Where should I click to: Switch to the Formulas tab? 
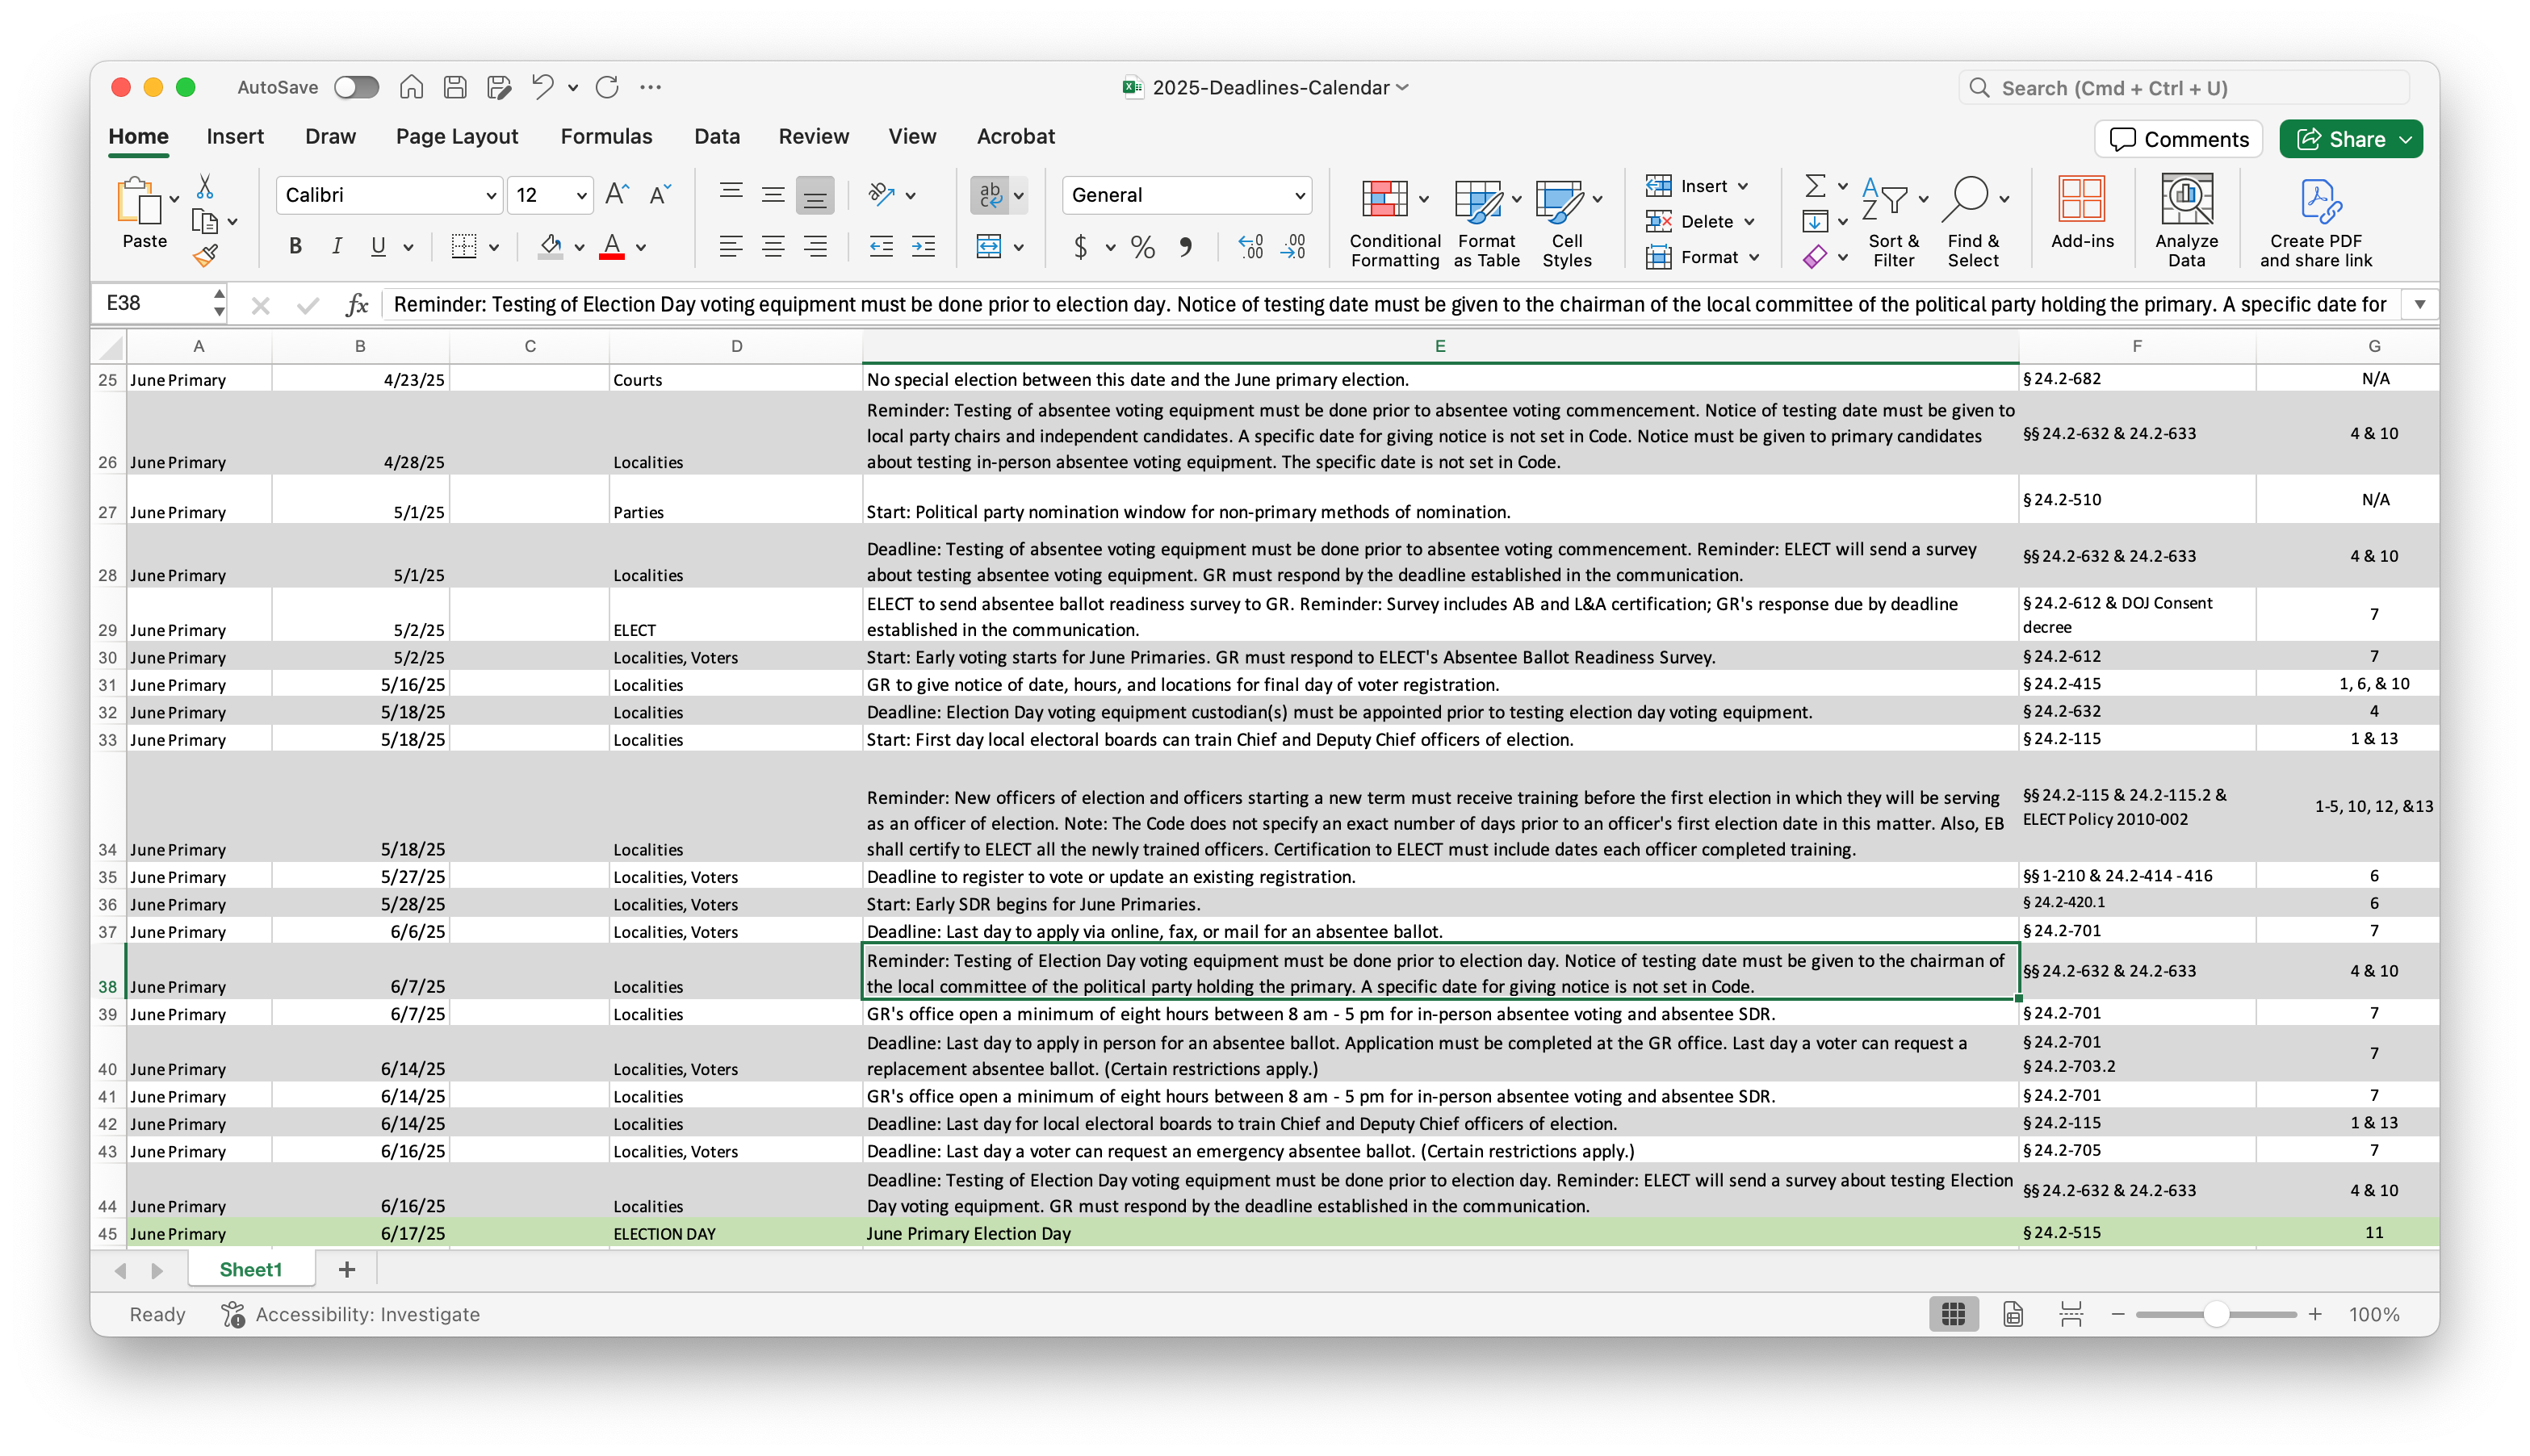tap(606, 137)
